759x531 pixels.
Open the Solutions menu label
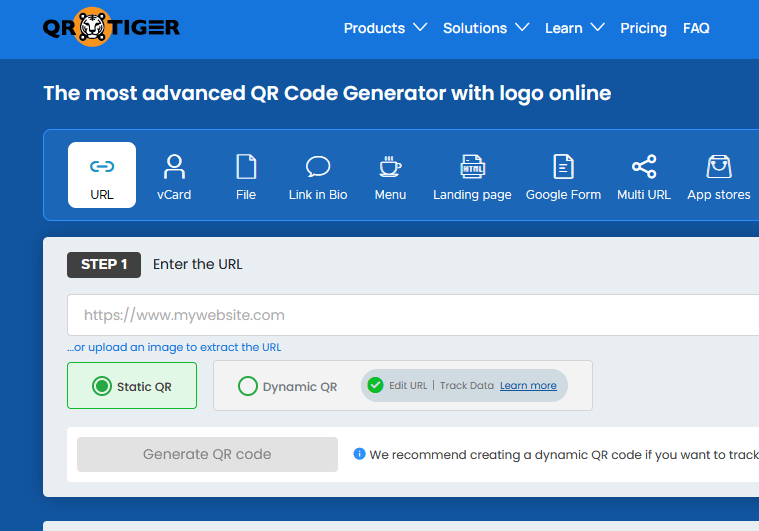475,28
